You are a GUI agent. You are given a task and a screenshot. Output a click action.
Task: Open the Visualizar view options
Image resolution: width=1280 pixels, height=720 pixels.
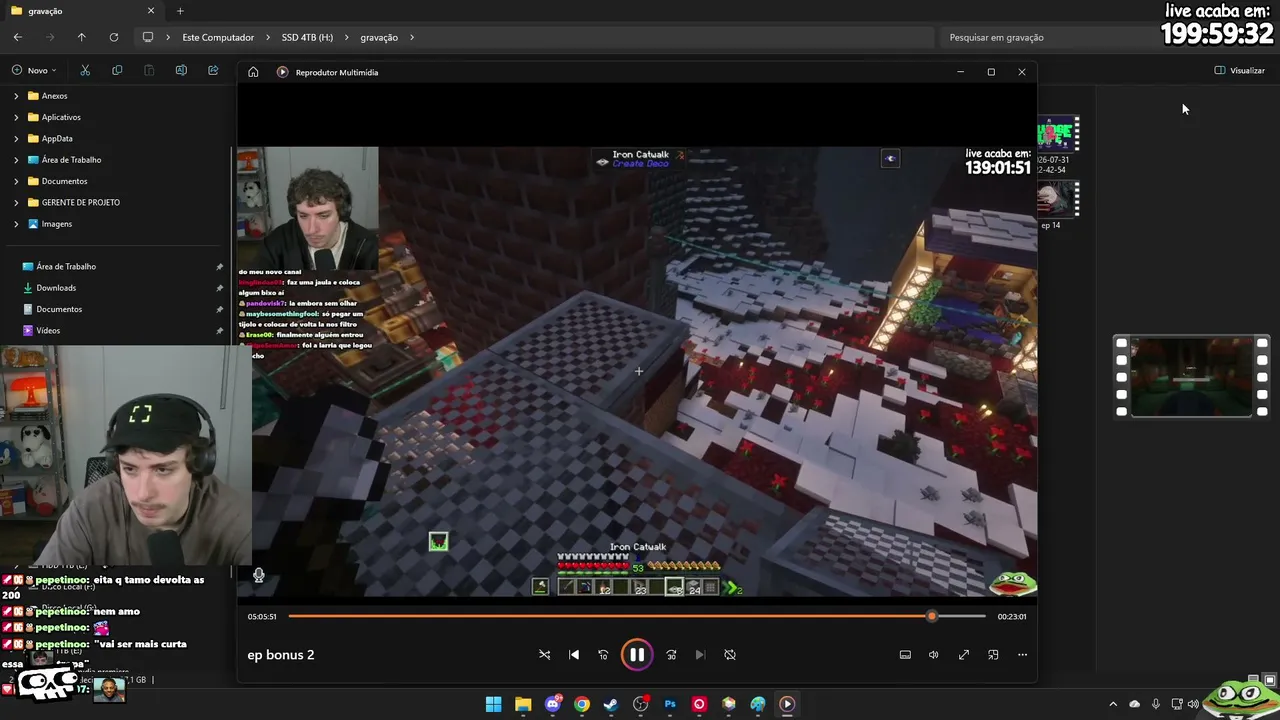point(1240,70)
